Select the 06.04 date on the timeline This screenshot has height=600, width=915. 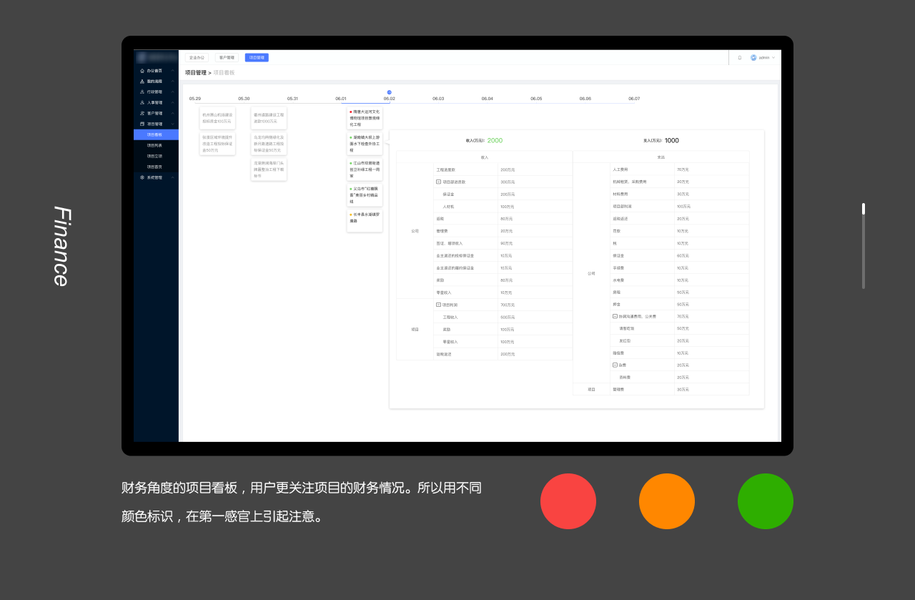point(487,99)
